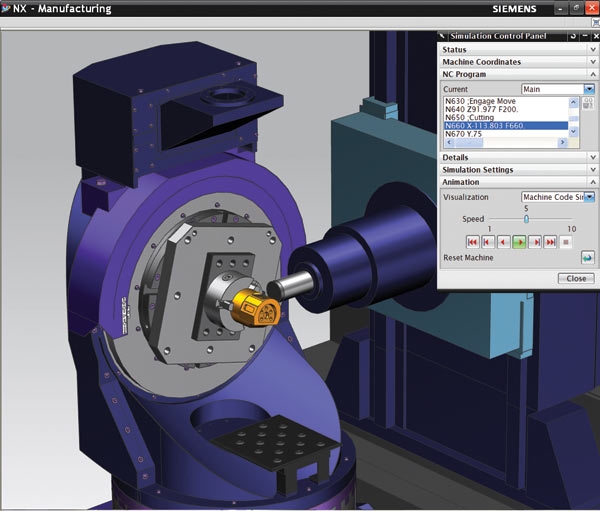The width and height of the screenshot is (600, 511).
Task: Expand the Machine Coordinates section
Action: click(x=592, y=62)
